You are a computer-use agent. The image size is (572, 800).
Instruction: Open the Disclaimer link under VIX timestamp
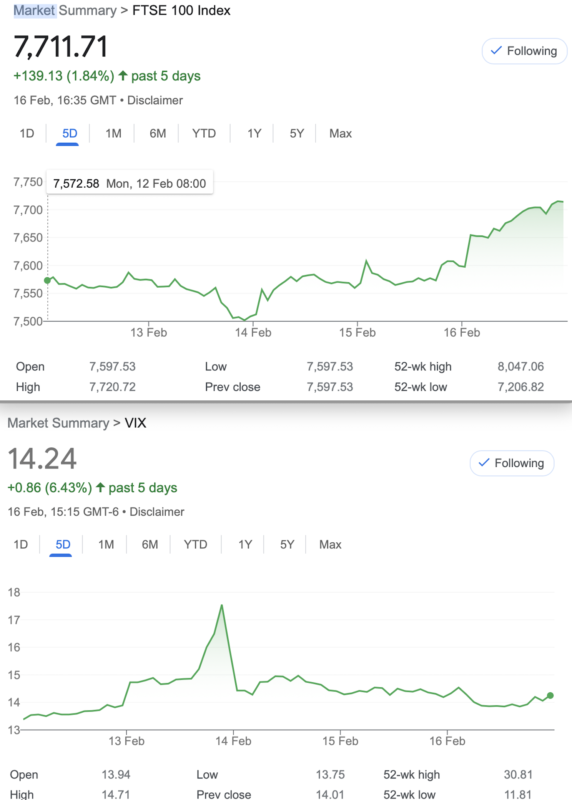tap(157, 512)
